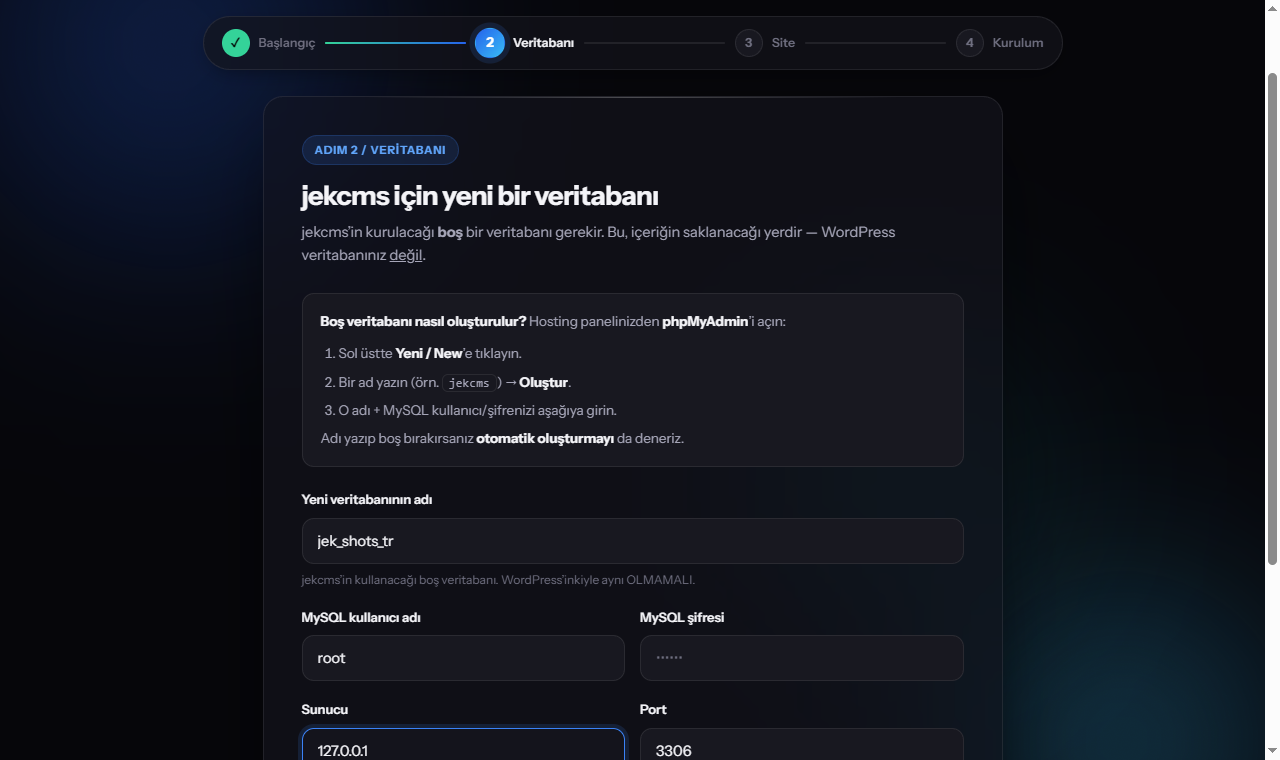Click the underlined word "değil"

pos(405,255)
